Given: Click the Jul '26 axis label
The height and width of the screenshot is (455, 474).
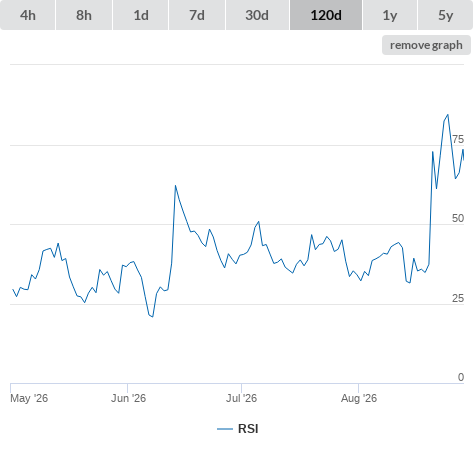Looking at the screenshot, I should [242, 398].
